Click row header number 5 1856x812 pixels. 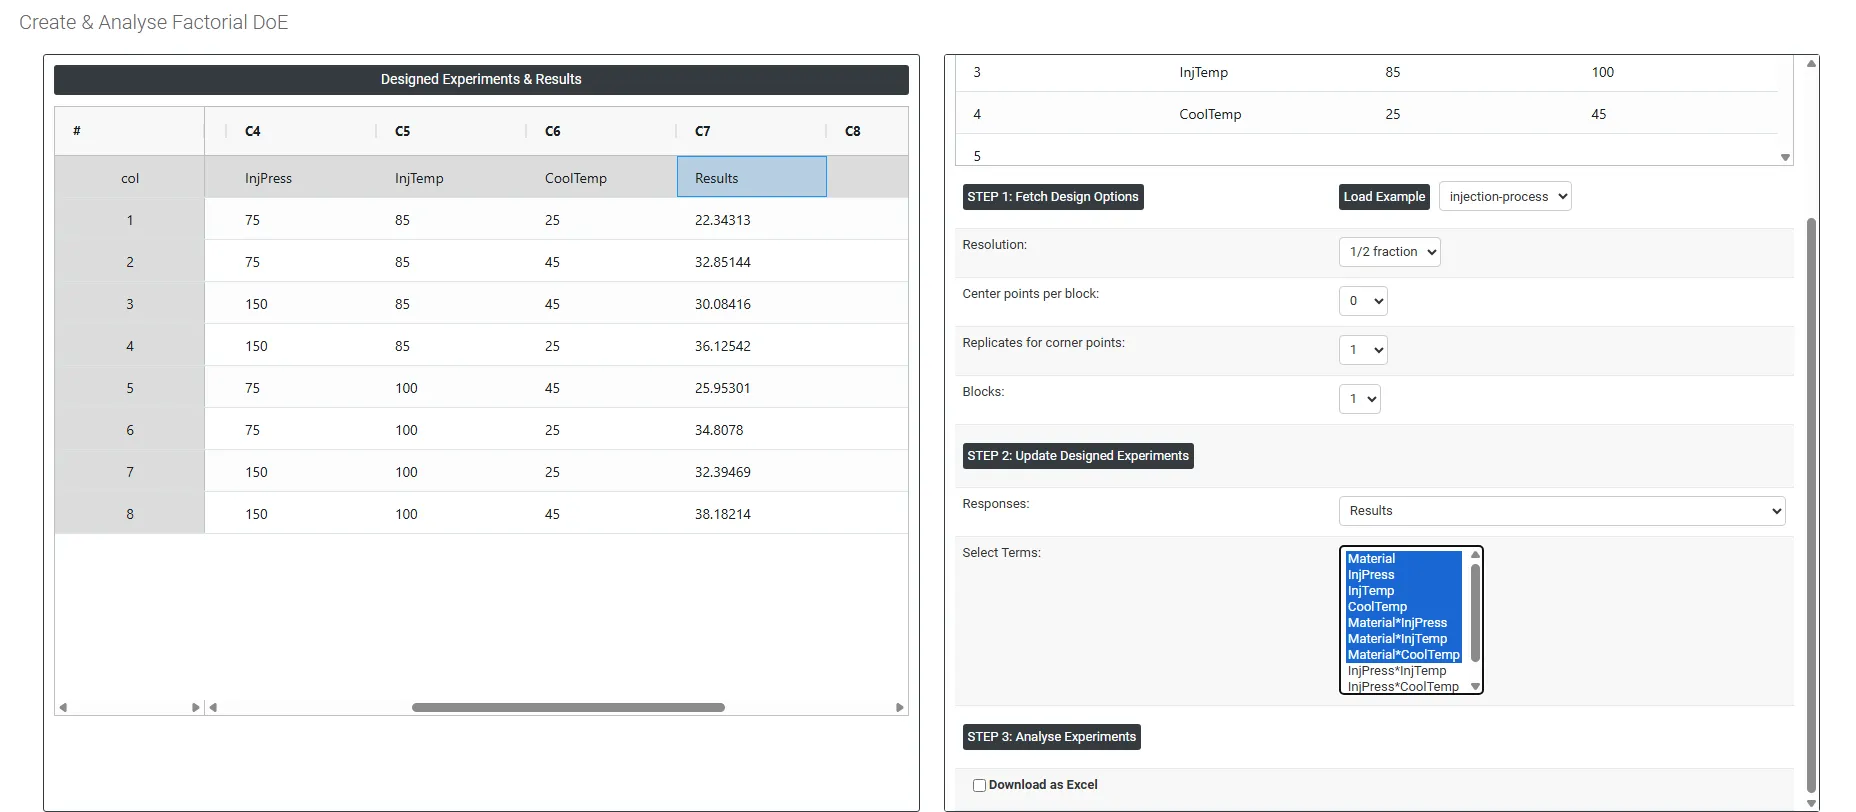tap(130, 388)
